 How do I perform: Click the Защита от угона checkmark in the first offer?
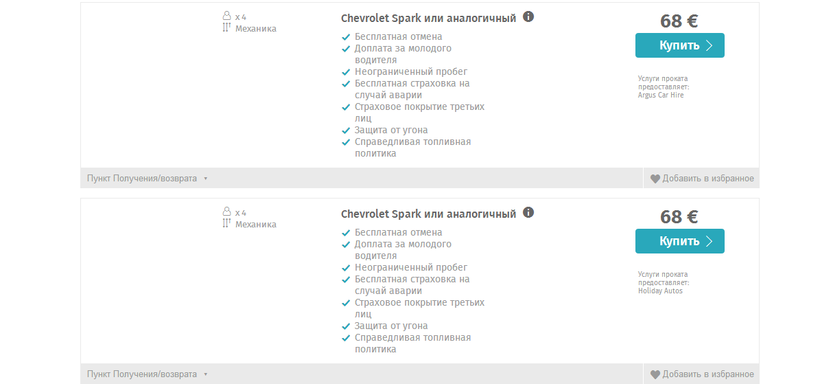(x=345, y=130)
